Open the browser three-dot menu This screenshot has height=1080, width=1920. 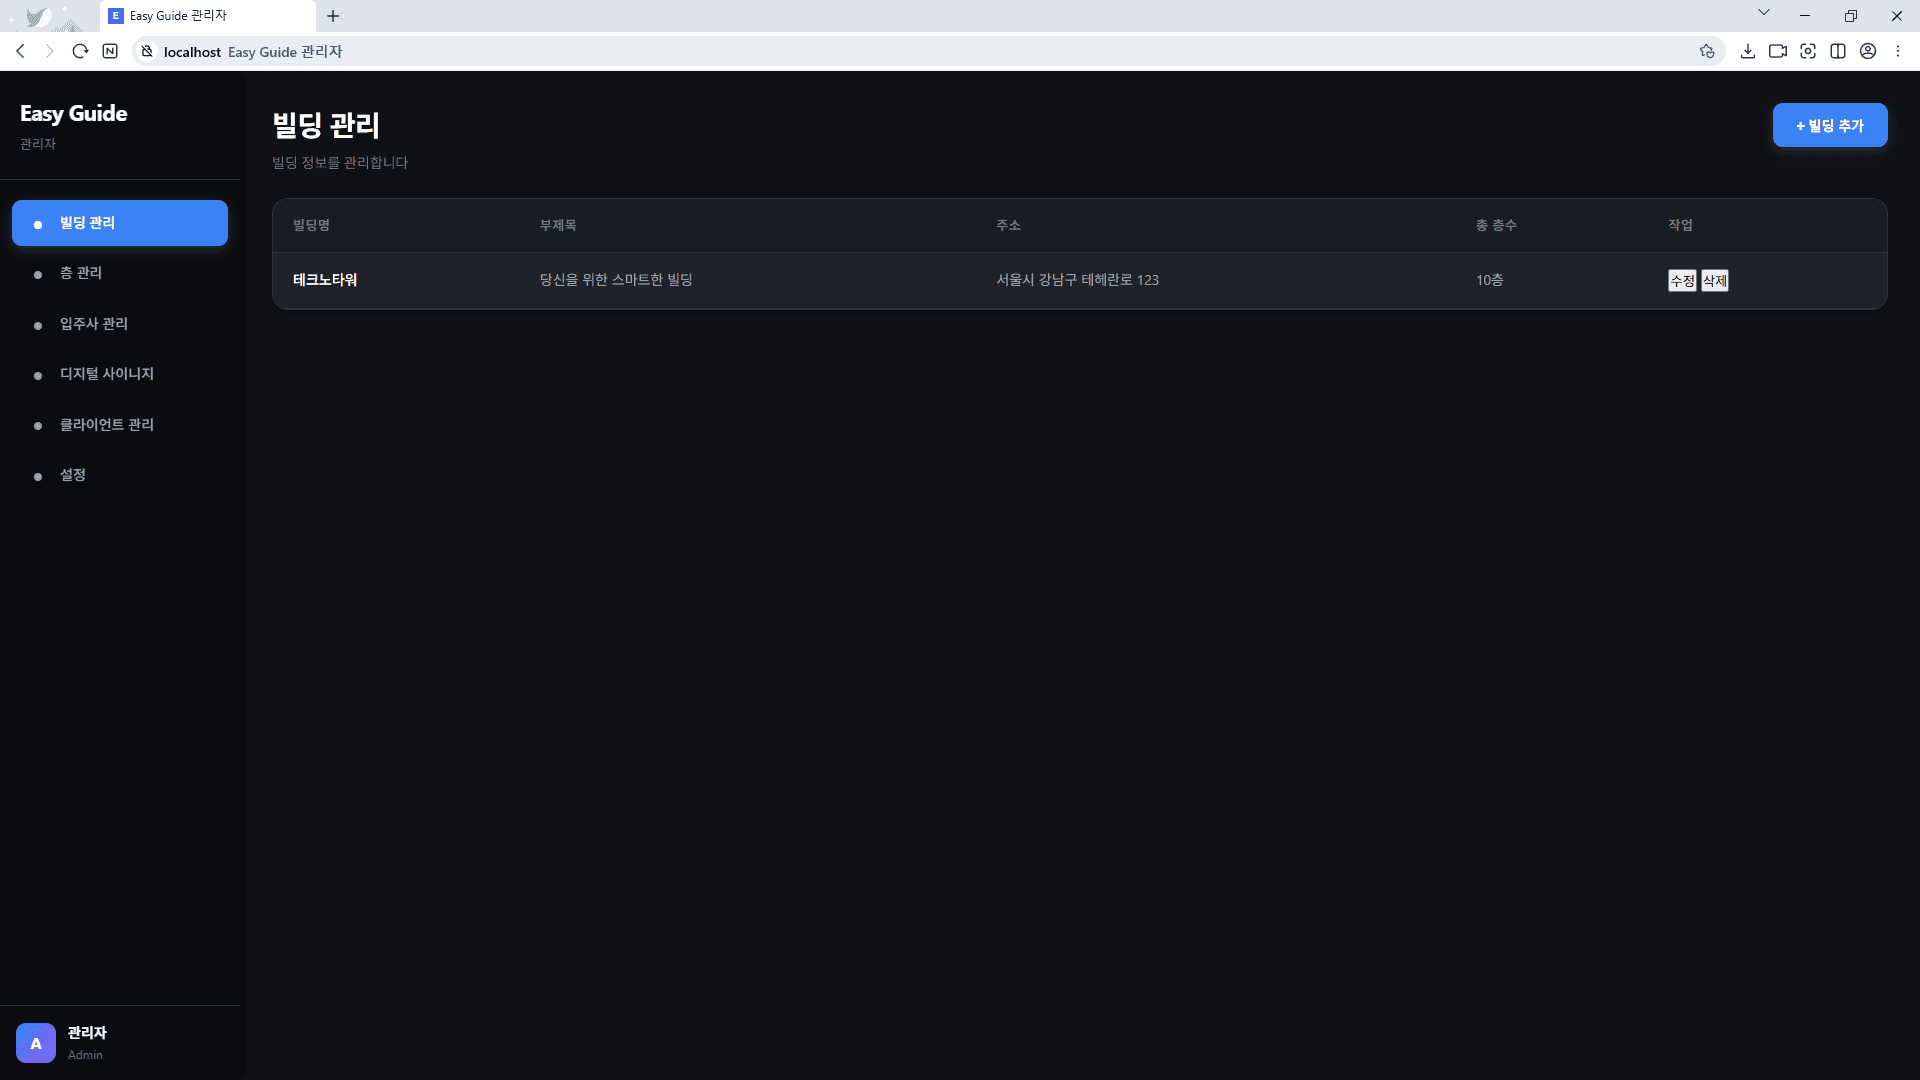(x=1898, y=51)
